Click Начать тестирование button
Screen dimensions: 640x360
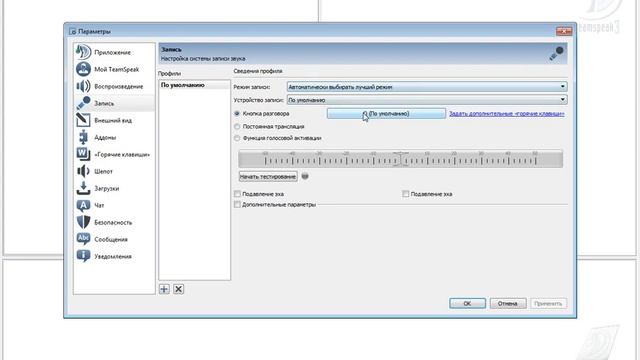click(268, 176)
